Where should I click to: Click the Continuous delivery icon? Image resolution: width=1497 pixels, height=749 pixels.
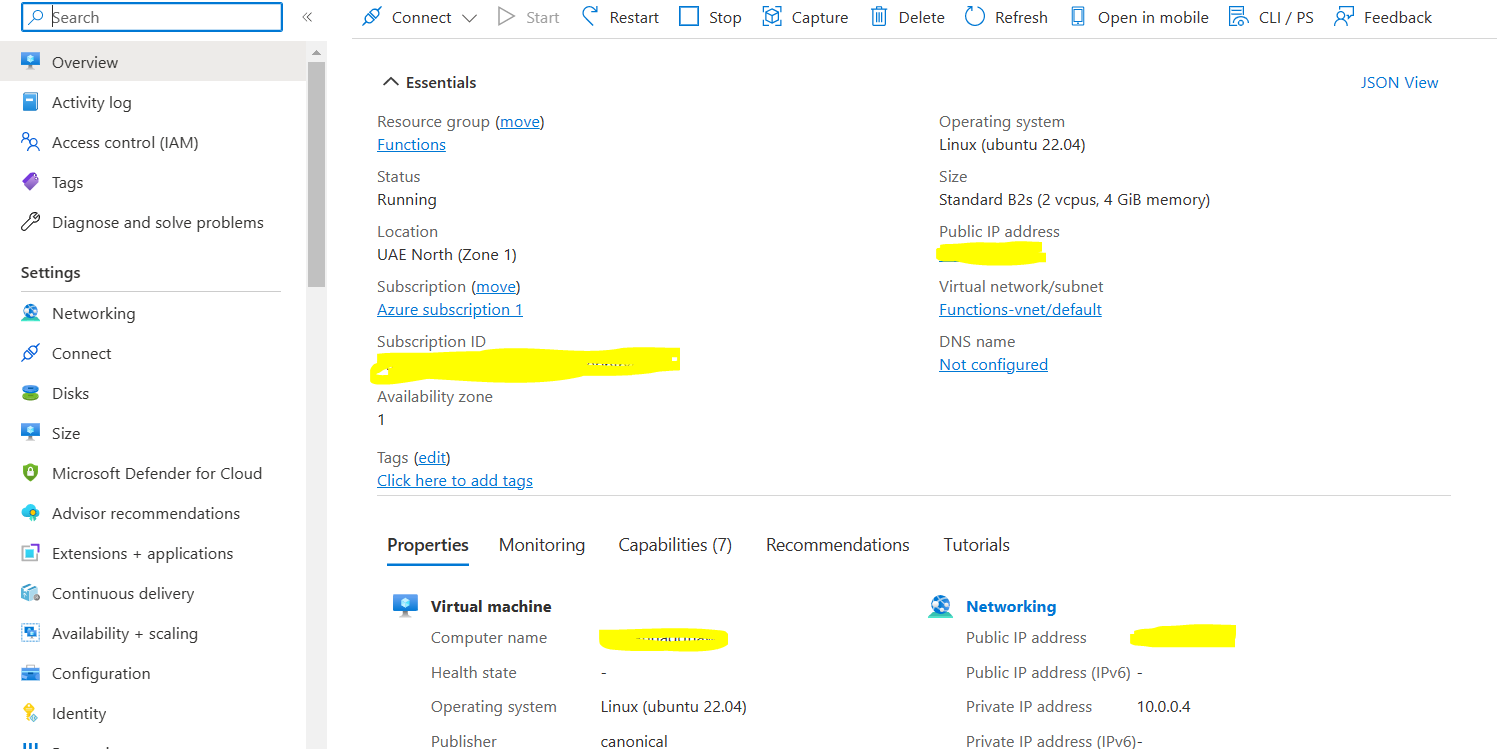pos(31,593)
